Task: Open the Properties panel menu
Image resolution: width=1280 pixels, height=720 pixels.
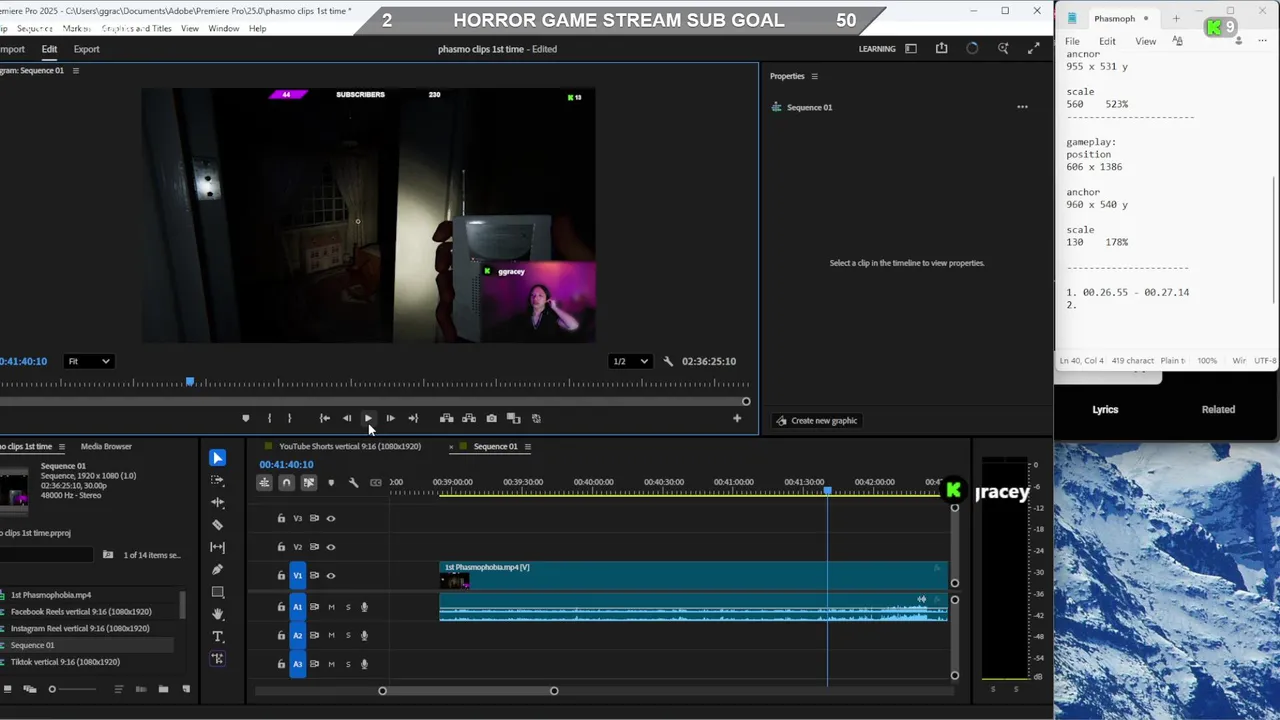Action: click(x=814, y=76)
